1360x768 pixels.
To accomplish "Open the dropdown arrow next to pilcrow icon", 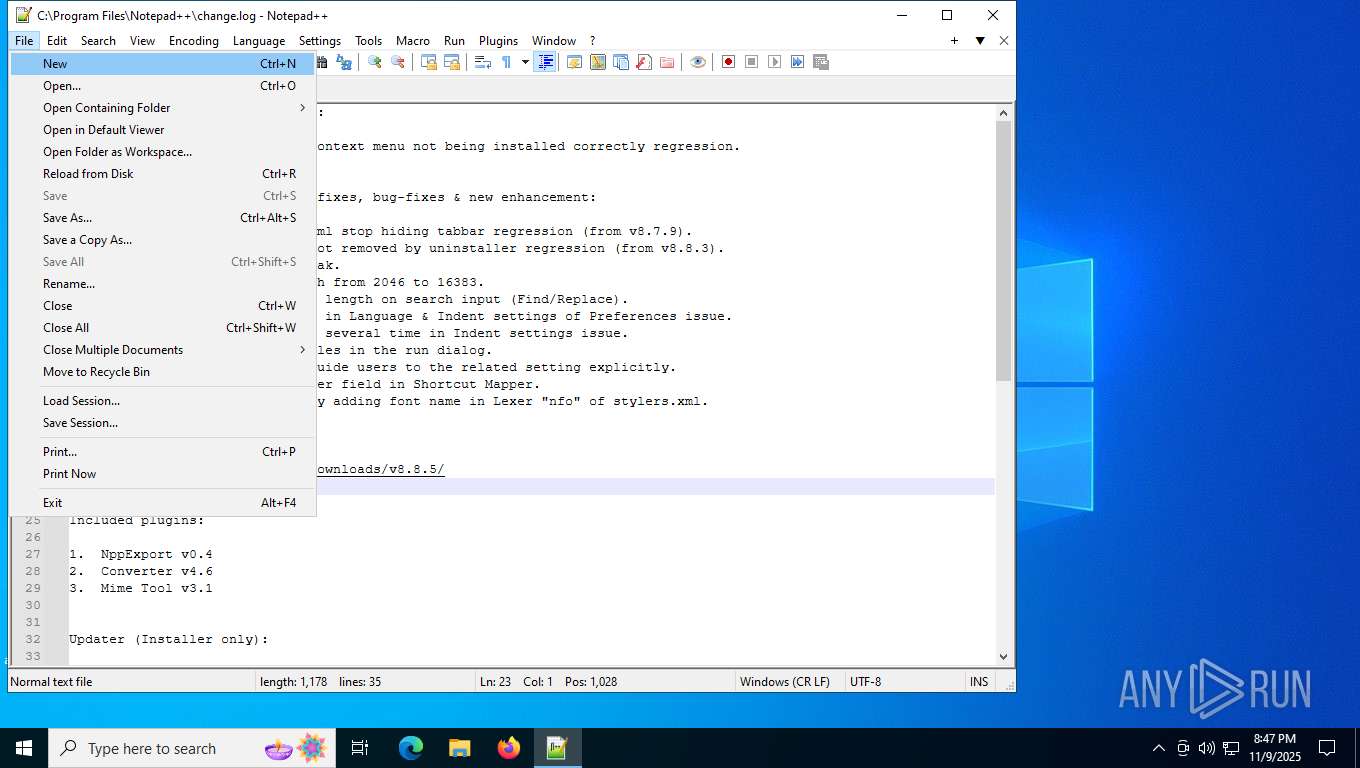I will coord(525,62).
